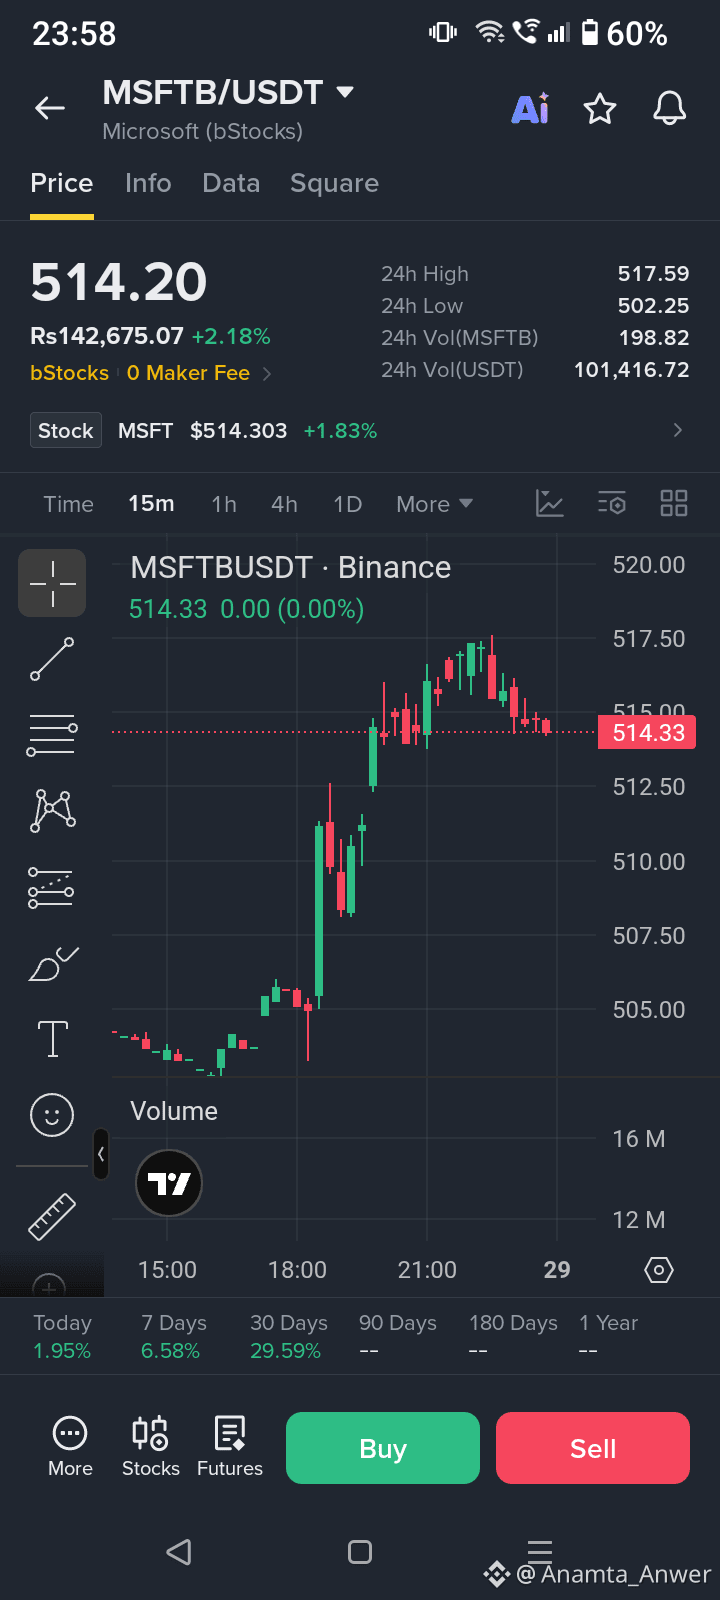Collapse the drawing toolbar handle
The image size is (720, 1600).
point(100,1154)
